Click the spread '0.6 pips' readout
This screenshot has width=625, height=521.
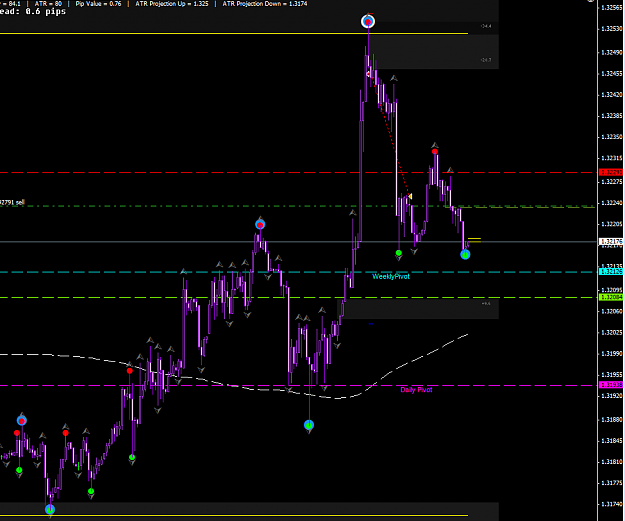click(45, 12)
